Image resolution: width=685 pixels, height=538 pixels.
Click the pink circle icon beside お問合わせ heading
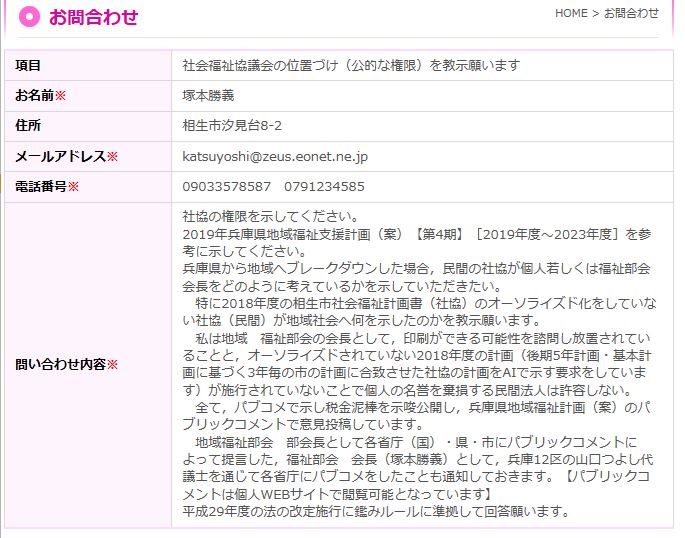point(29,17)
